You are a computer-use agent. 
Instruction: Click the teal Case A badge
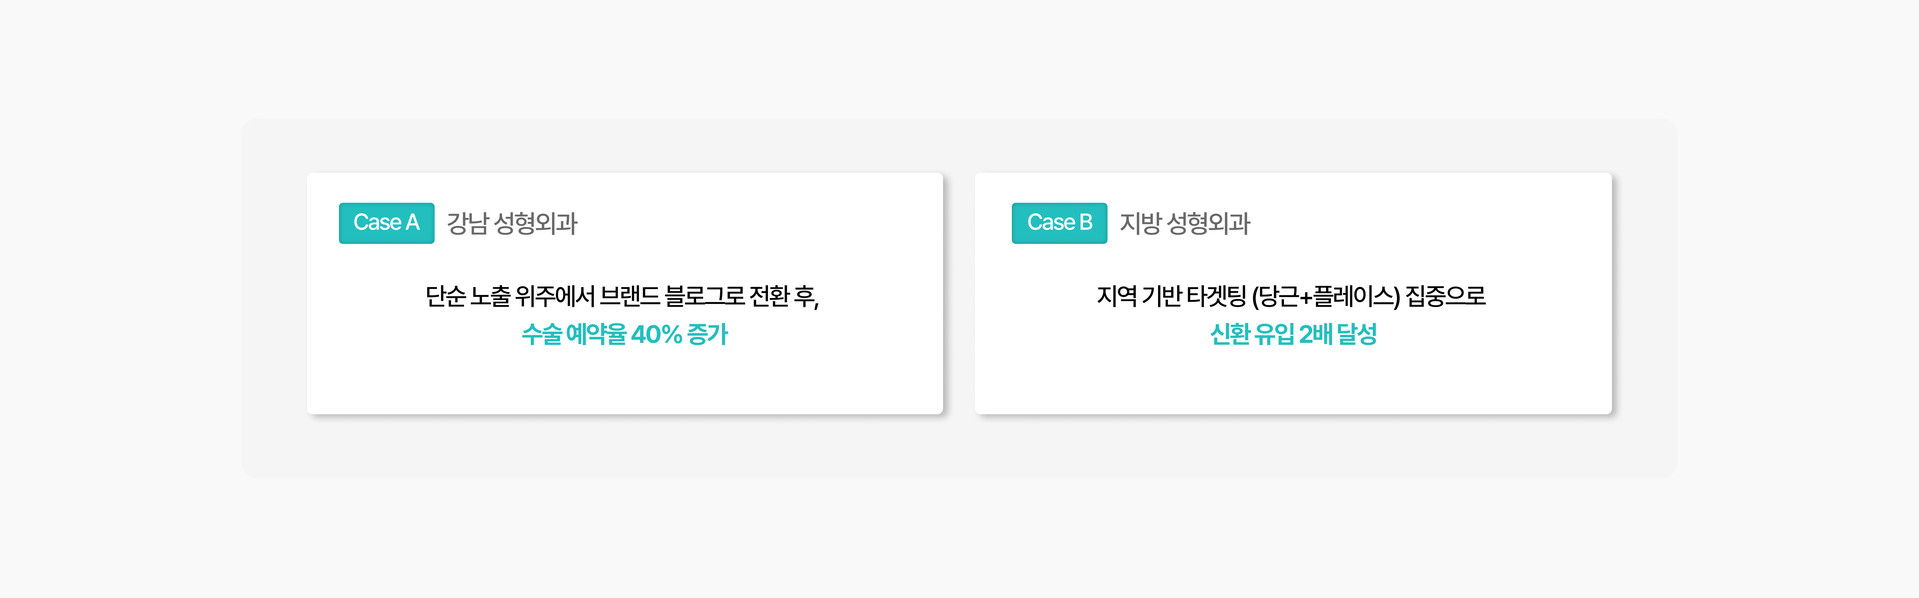click(386, 223)
